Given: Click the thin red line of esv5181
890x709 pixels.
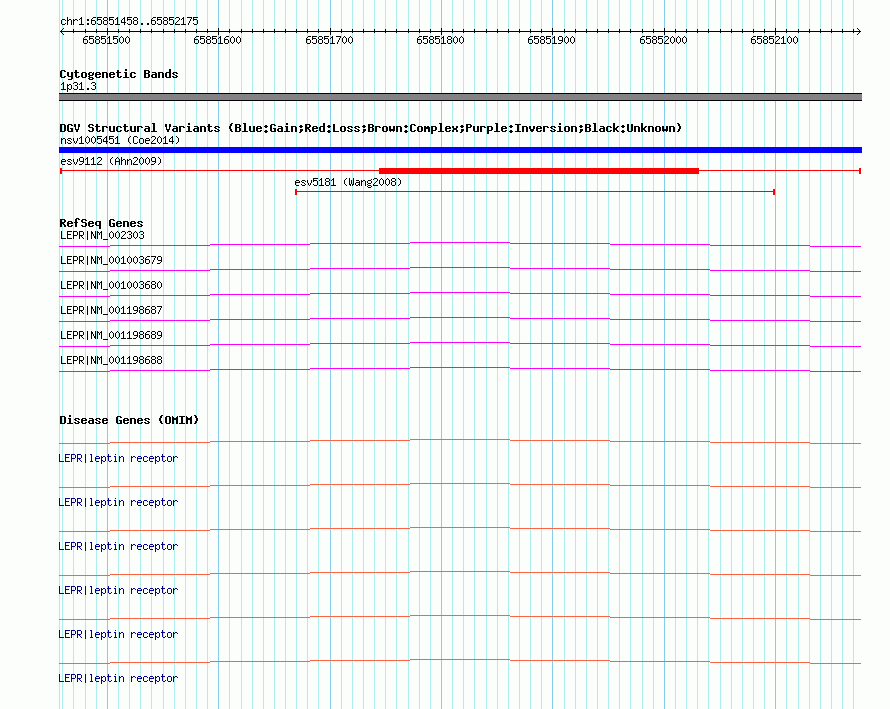Looking at the screenshot, I should click(535, 192).
